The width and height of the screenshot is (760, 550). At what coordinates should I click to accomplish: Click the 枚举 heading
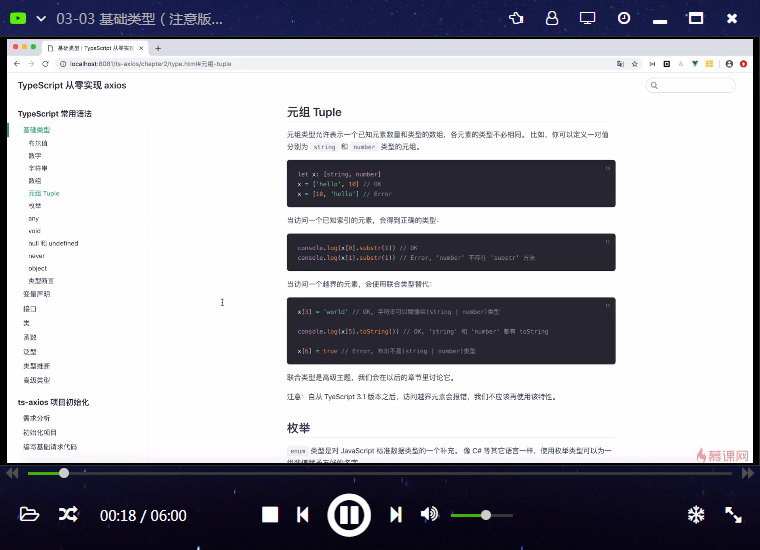point(298,428)
